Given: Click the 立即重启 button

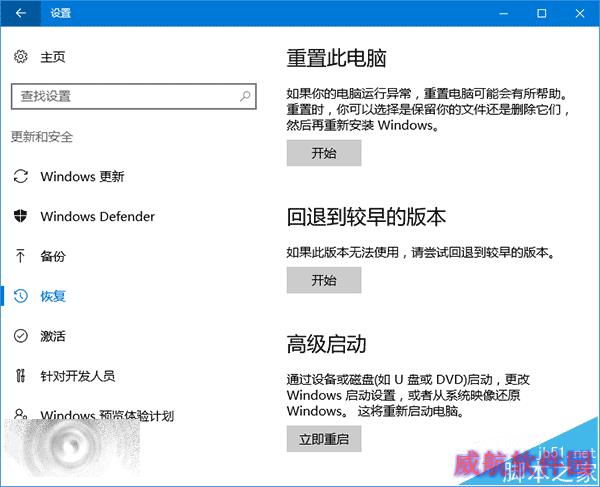Looking at the screenshot, I should coord(324,439).
